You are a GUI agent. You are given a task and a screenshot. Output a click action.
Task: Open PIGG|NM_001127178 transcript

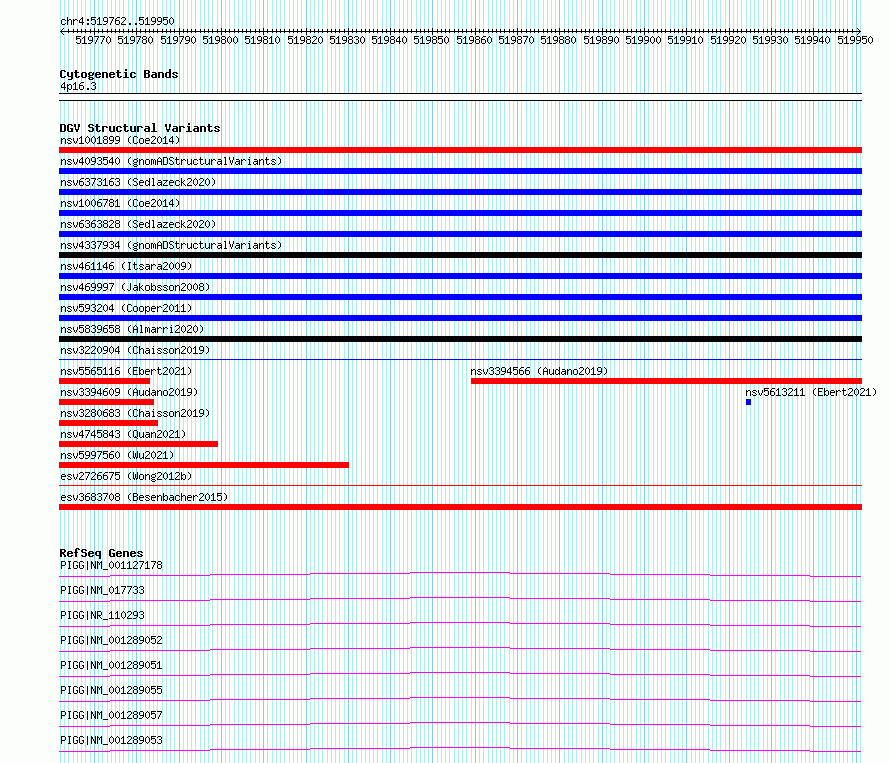point(111,565)
